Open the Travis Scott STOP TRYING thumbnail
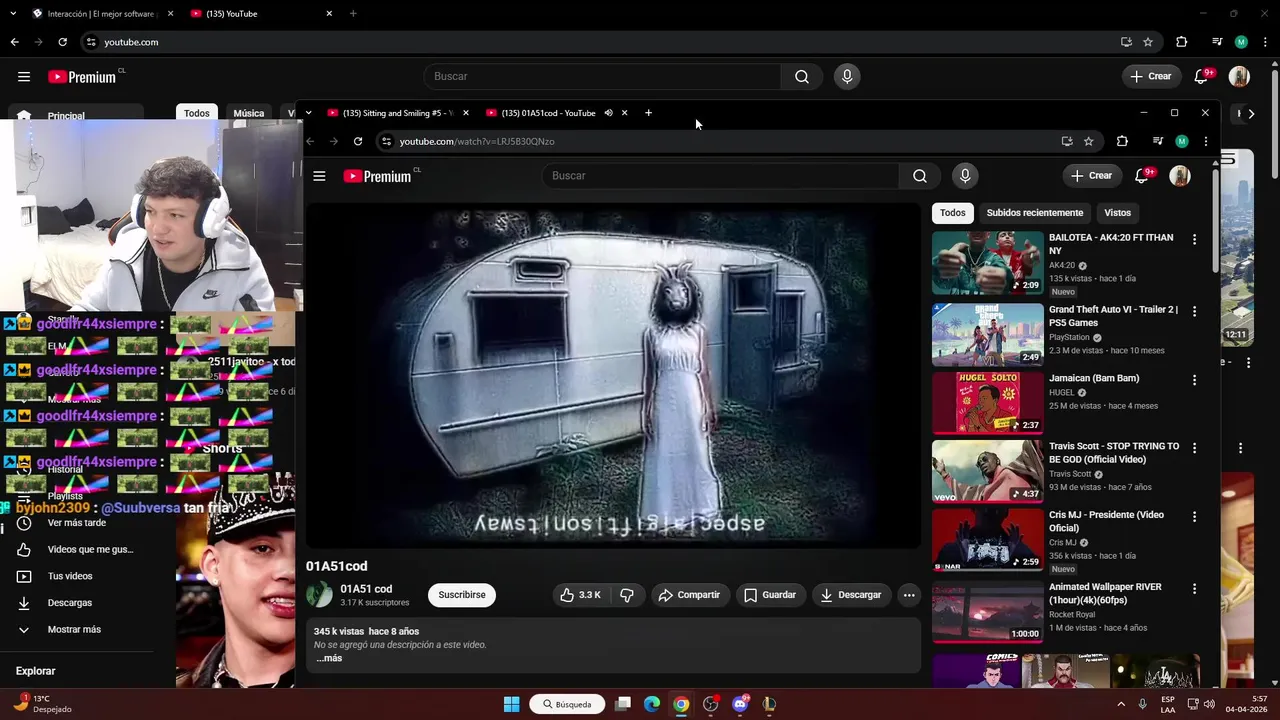Image resolution: width=1280 pixels, height=720 pixels. pyautogui.click(x=987, y=471)
